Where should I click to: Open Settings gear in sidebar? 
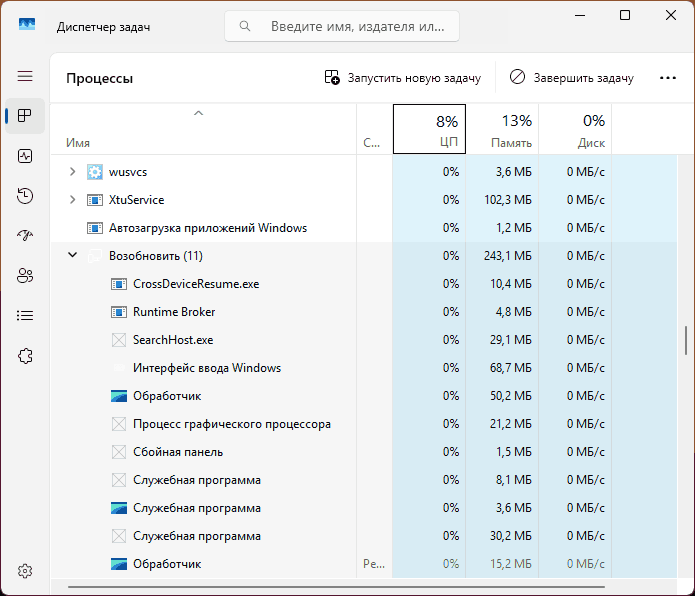[25, 571]
